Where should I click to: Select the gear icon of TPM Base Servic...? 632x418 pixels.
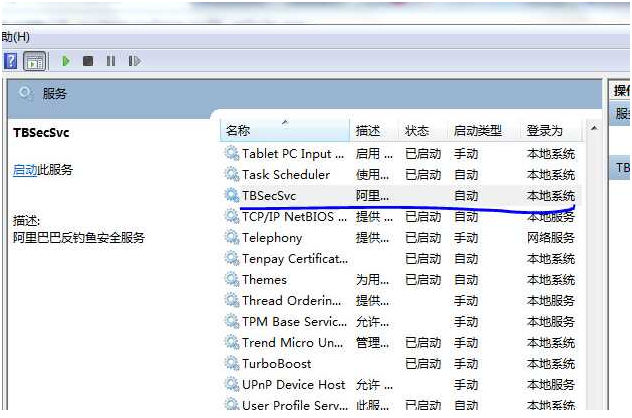[x=232, y=321]
